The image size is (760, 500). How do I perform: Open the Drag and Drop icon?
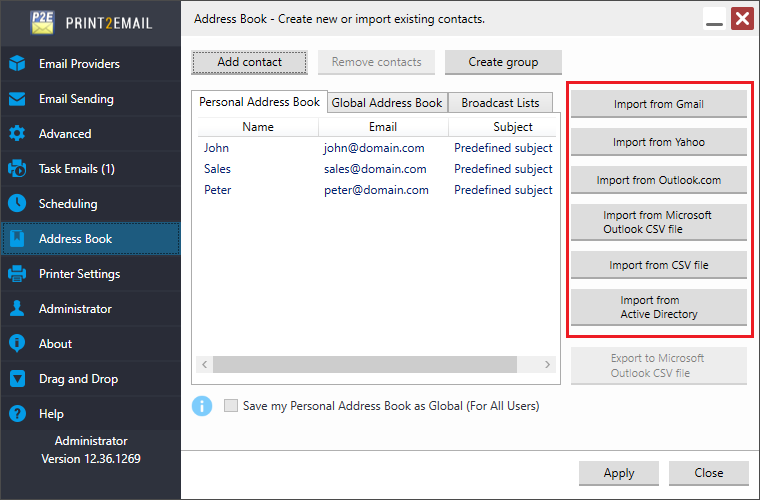(x=17, y=379)
